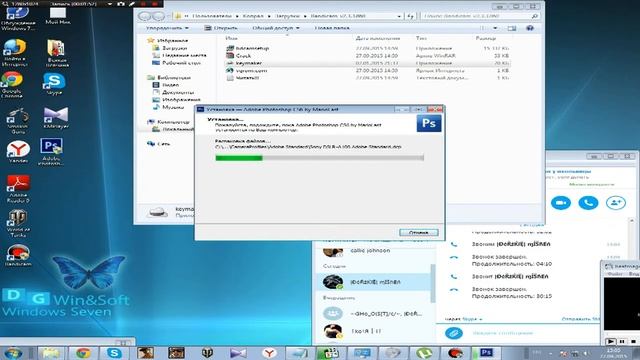
Task: Open Google Chrome desktop shortcut
Action: coord(12,84)
